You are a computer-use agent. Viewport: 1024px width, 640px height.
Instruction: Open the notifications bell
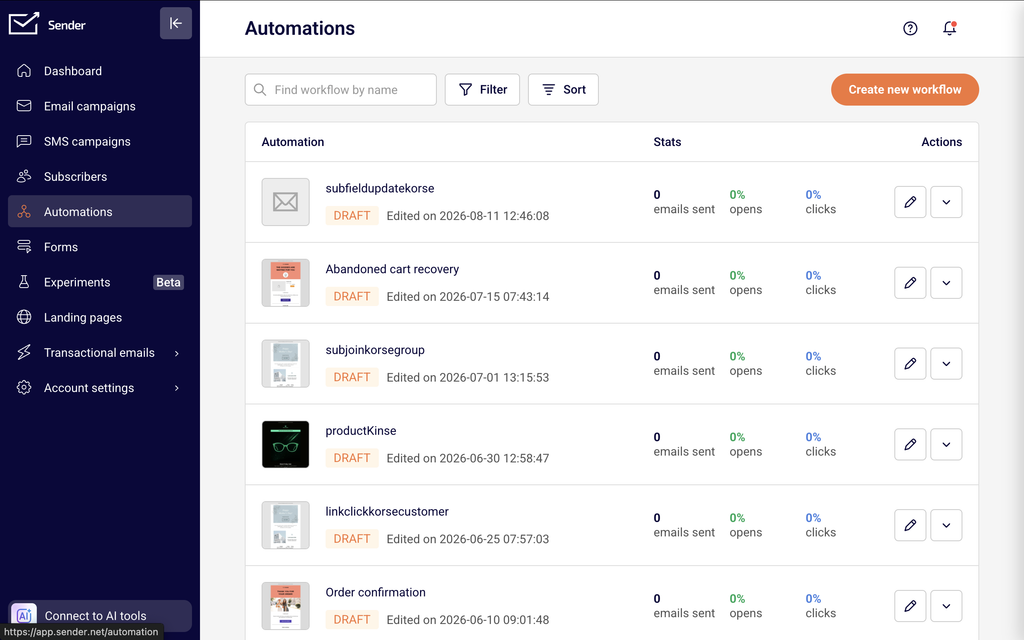(x=950, y=28)
